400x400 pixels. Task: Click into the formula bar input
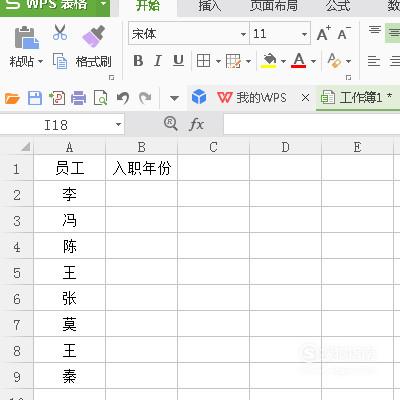312,125
